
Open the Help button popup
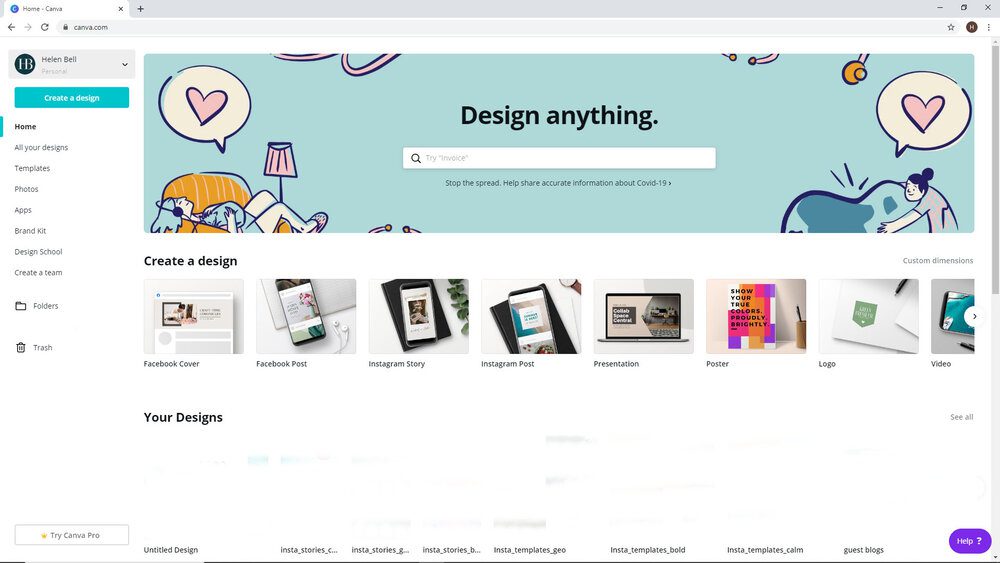[969, 541]
